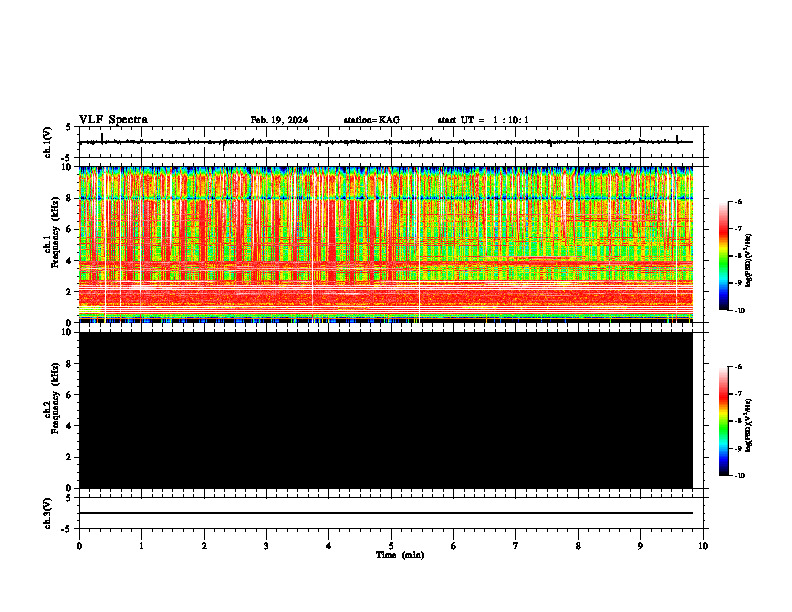Click the 'station=KAG' header label

click(x=372, y=120)
